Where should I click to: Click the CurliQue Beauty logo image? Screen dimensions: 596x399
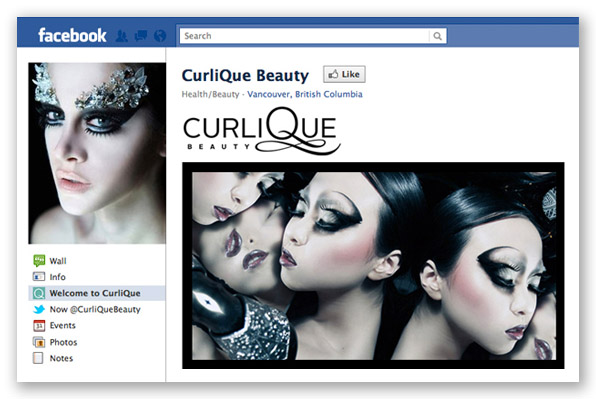262,130
